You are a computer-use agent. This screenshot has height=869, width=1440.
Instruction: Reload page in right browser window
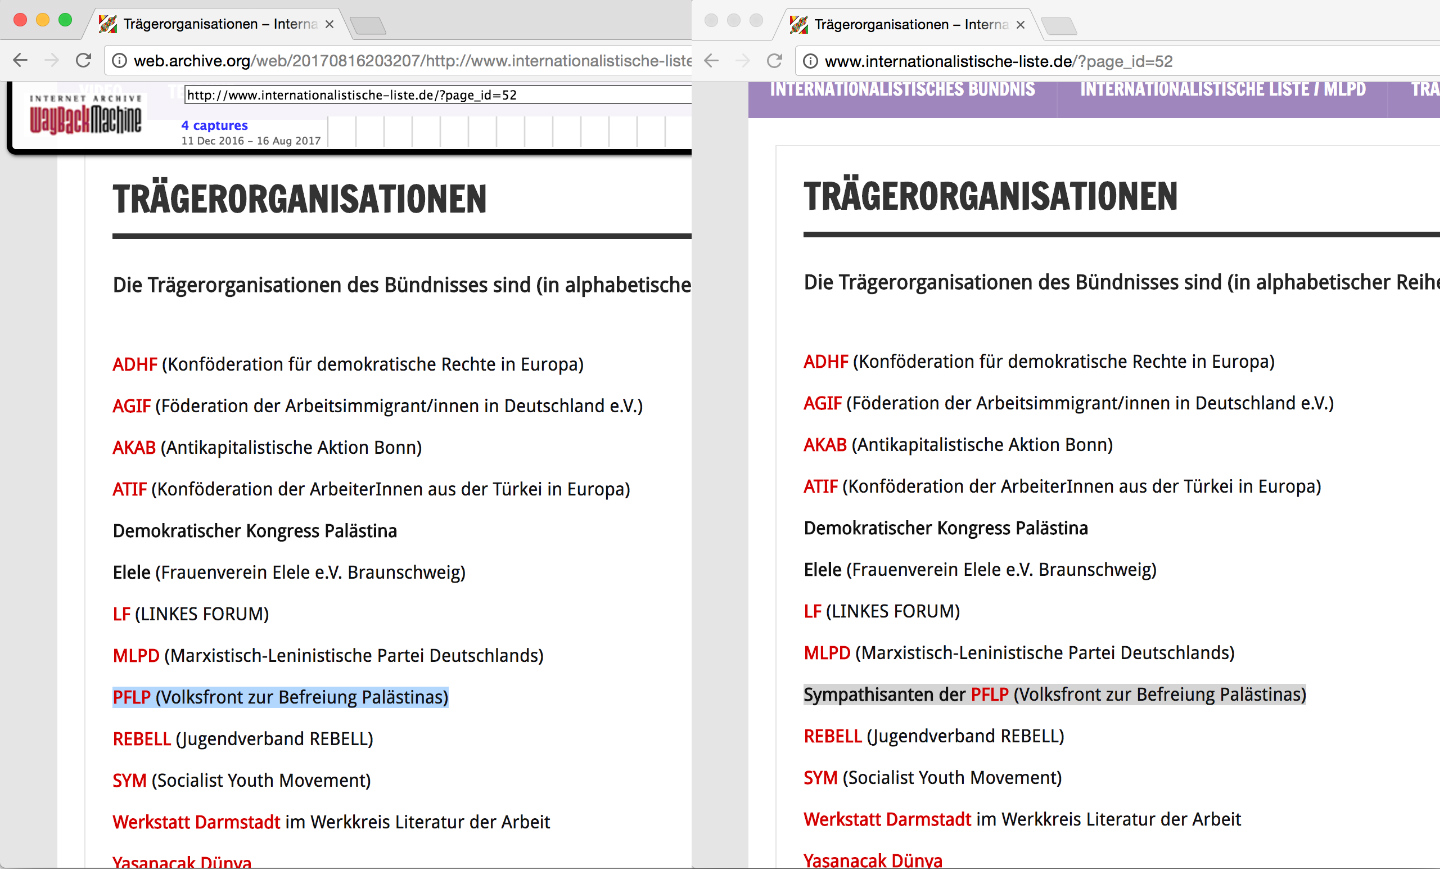774,60
